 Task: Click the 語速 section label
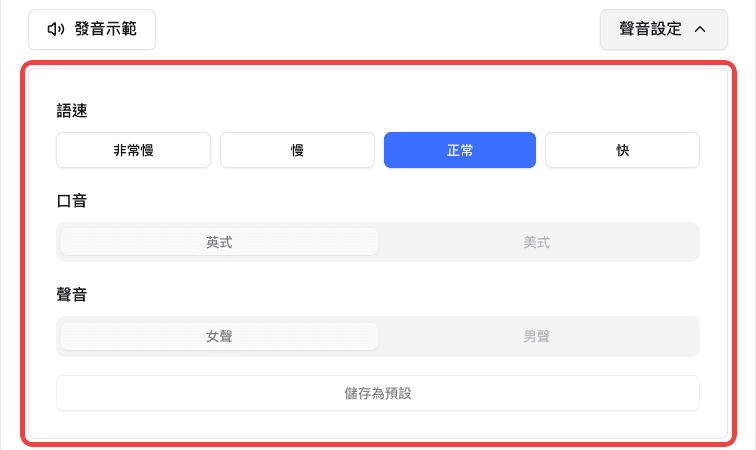point(72,111)
